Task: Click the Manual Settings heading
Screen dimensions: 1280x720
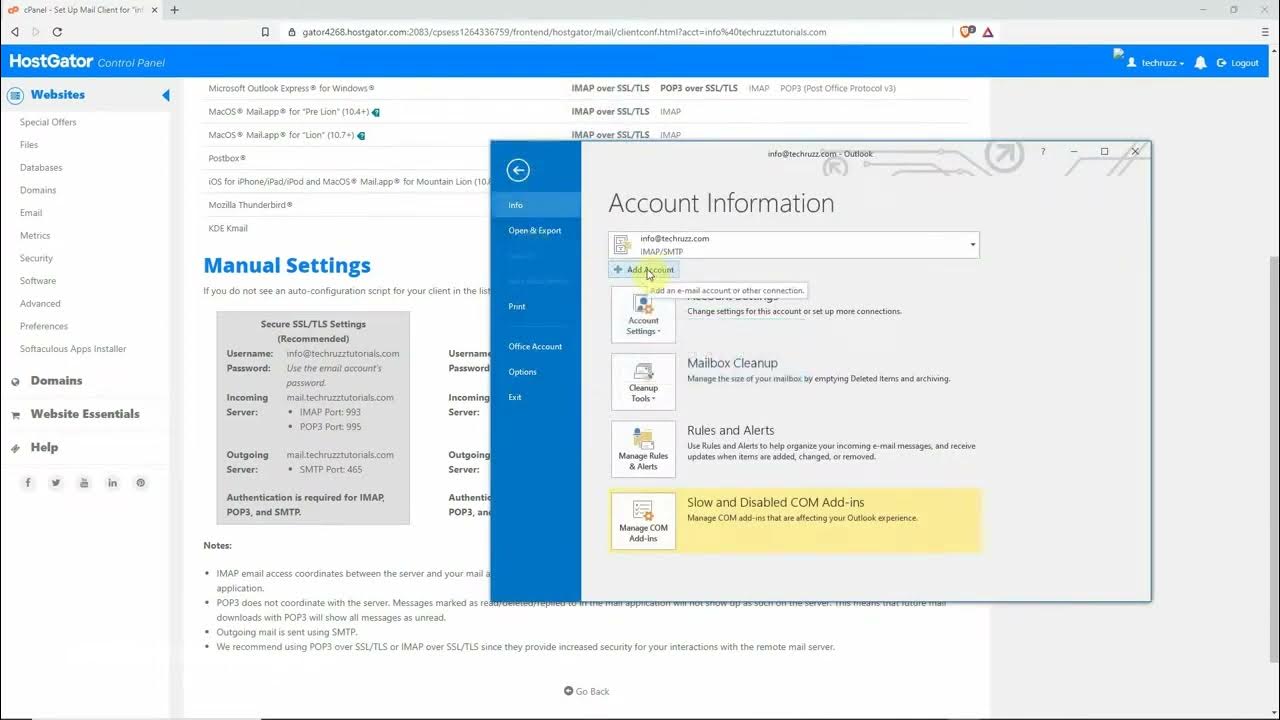Action: (287, 265)
